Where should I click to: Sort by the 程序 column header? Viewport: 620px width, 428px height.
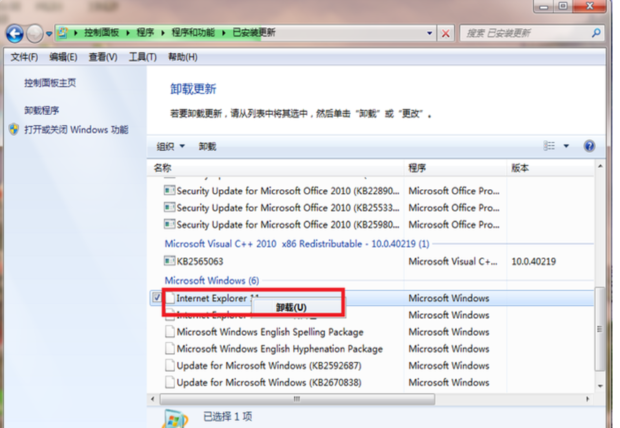tap(455, 168)
